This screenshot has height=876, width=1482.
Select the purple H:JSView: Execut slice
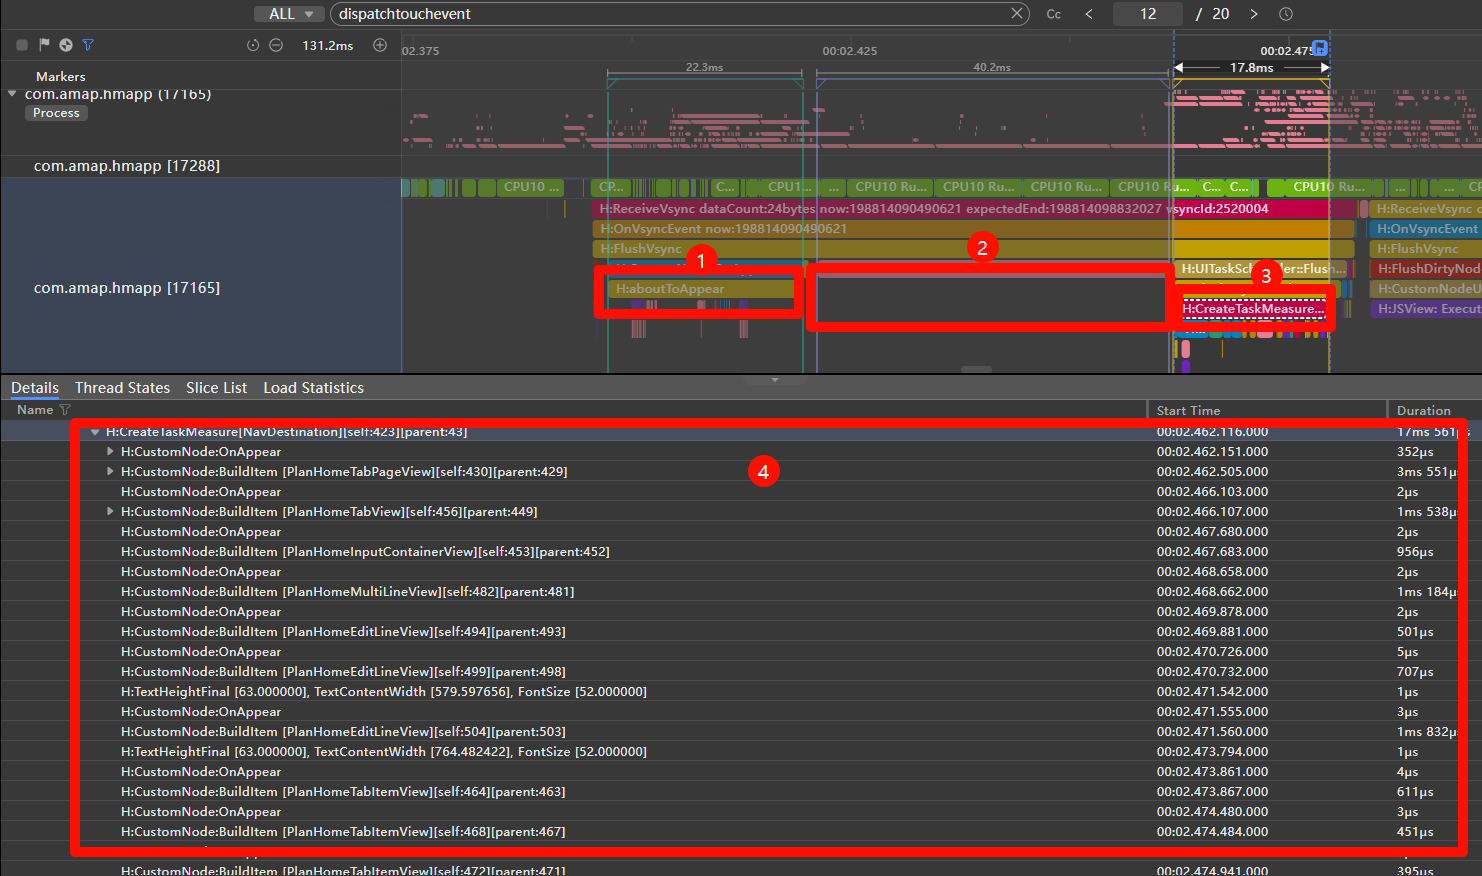1426,309
